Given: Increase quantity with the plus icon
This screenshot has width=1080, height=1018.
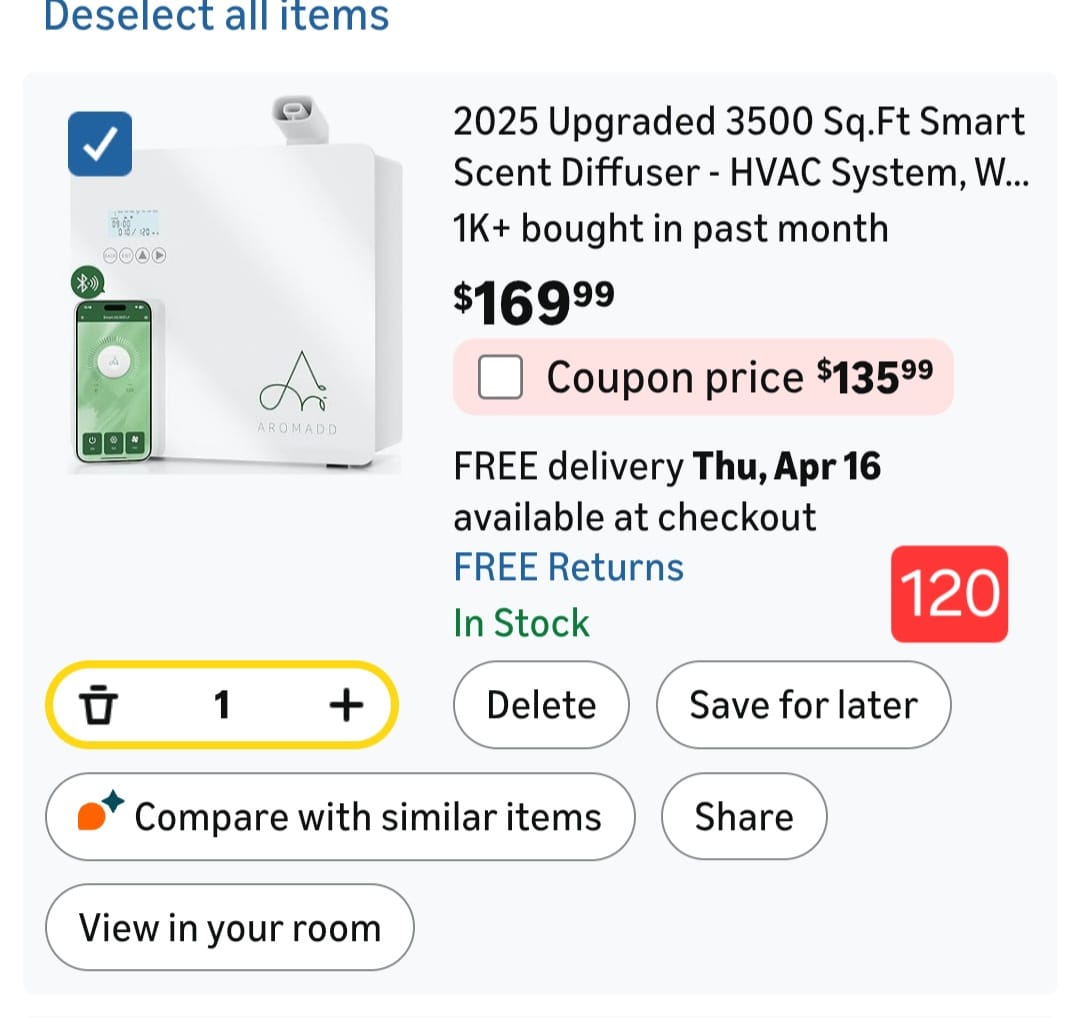Looking at the screenshot, I should click(x=346, y=705).
